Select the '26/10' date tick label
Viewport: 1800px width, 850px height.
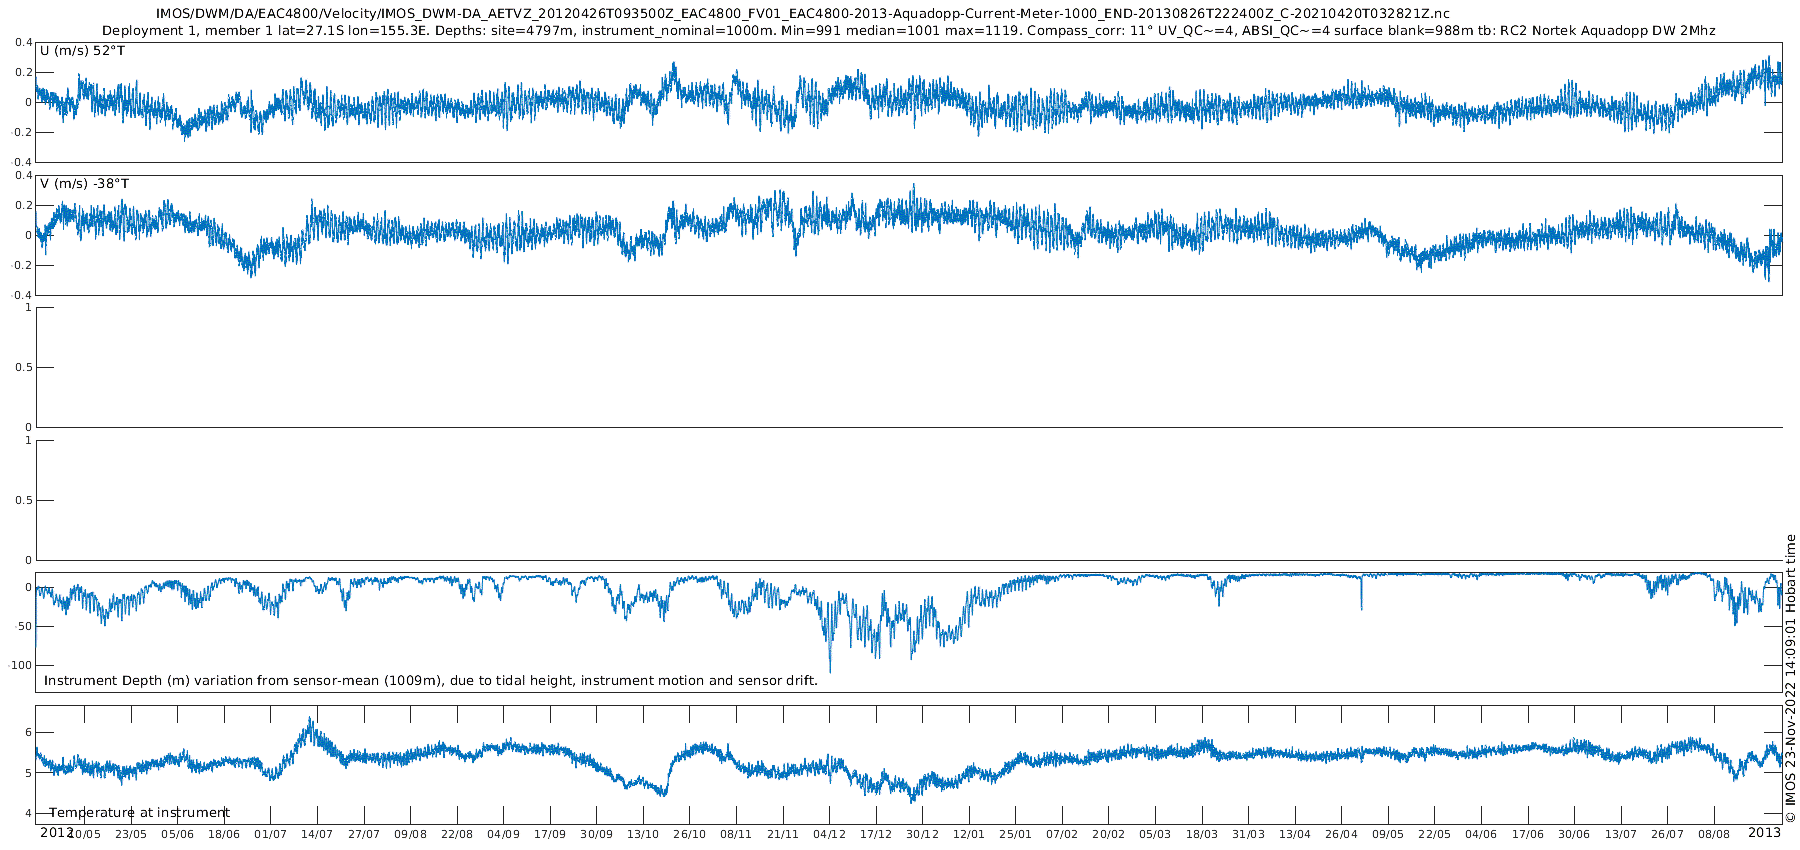click(x=690, y=834)
